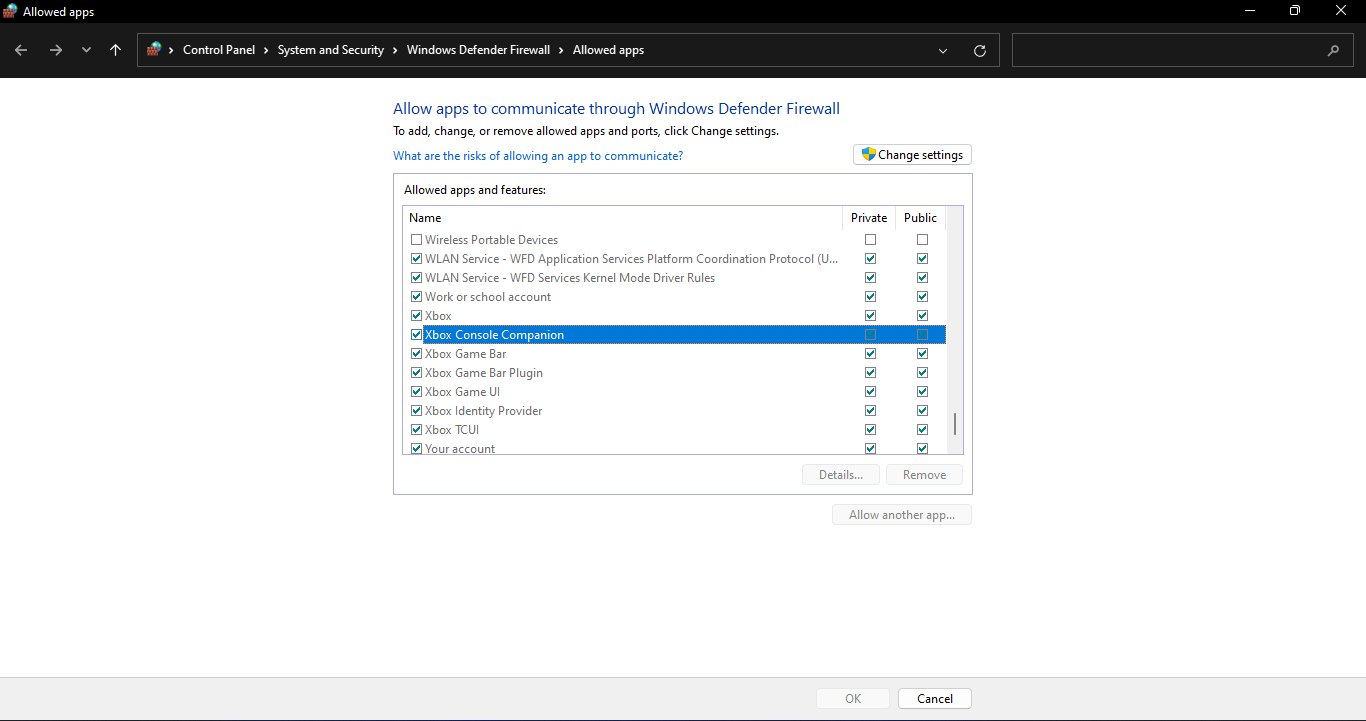Toggle Private checkbox for Xbox Console Companion
Screen dimensions: 1366x721
pyautogui.click(x=870, y=335)
